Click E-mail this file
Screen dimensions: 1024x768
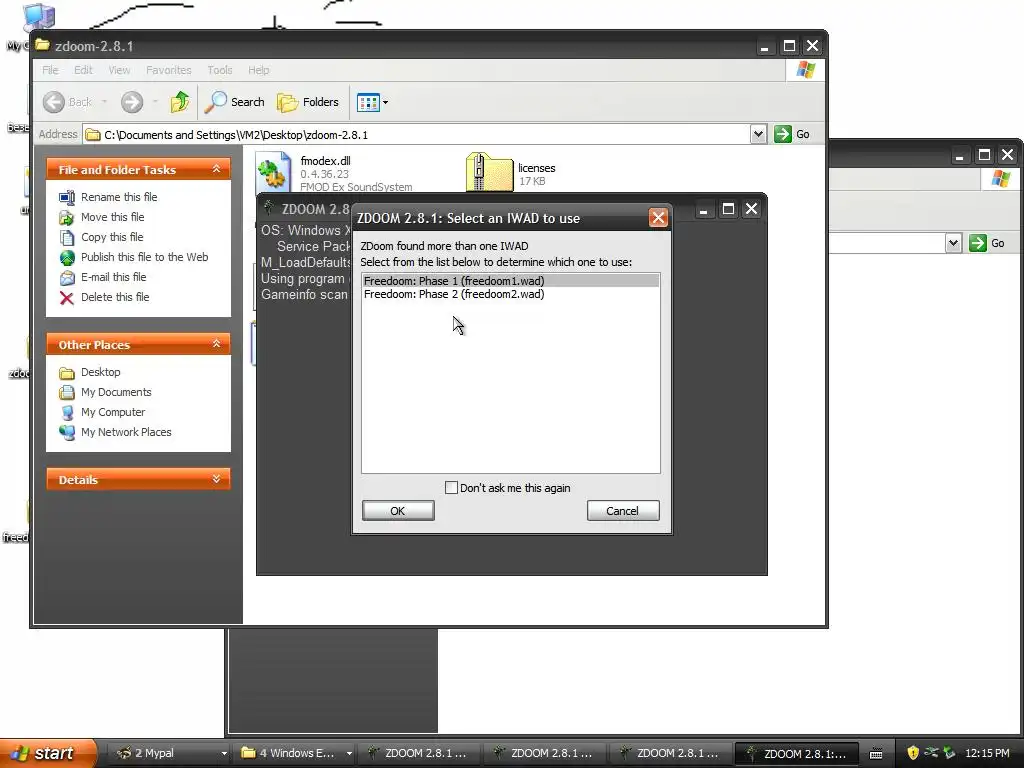113,277
